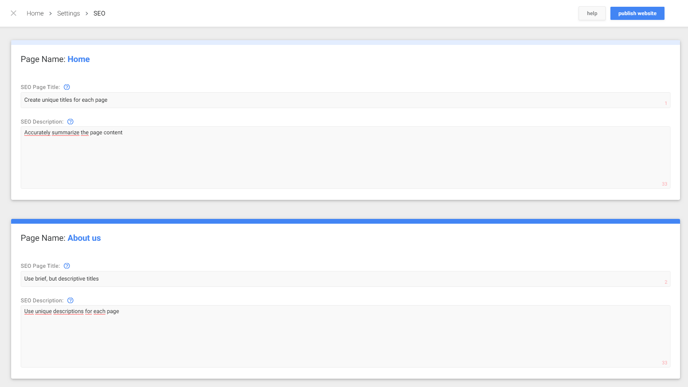
Task: Publish the website
Action: (x=637, y=13)
